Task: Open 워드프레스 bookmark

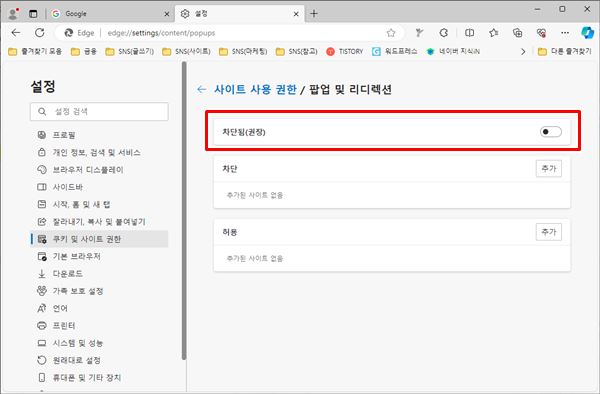Action: (395, 51)
